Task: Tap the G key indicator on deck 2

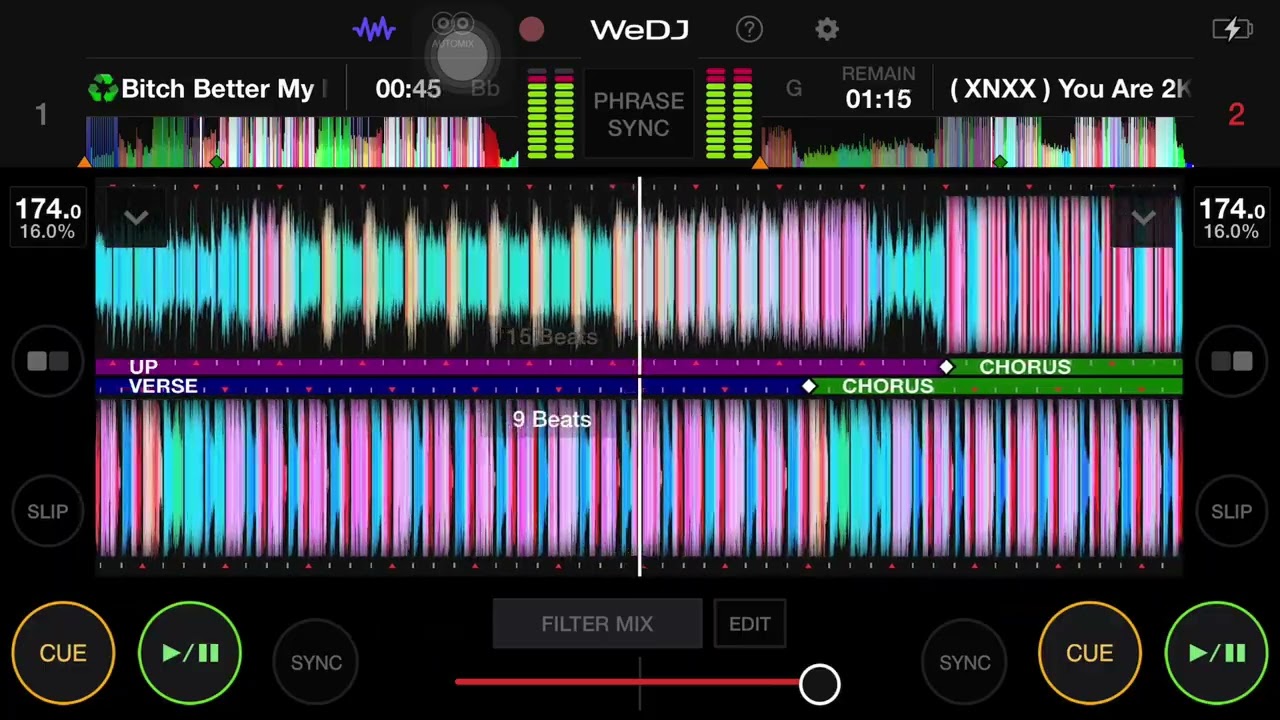Action: click(794, 89)
